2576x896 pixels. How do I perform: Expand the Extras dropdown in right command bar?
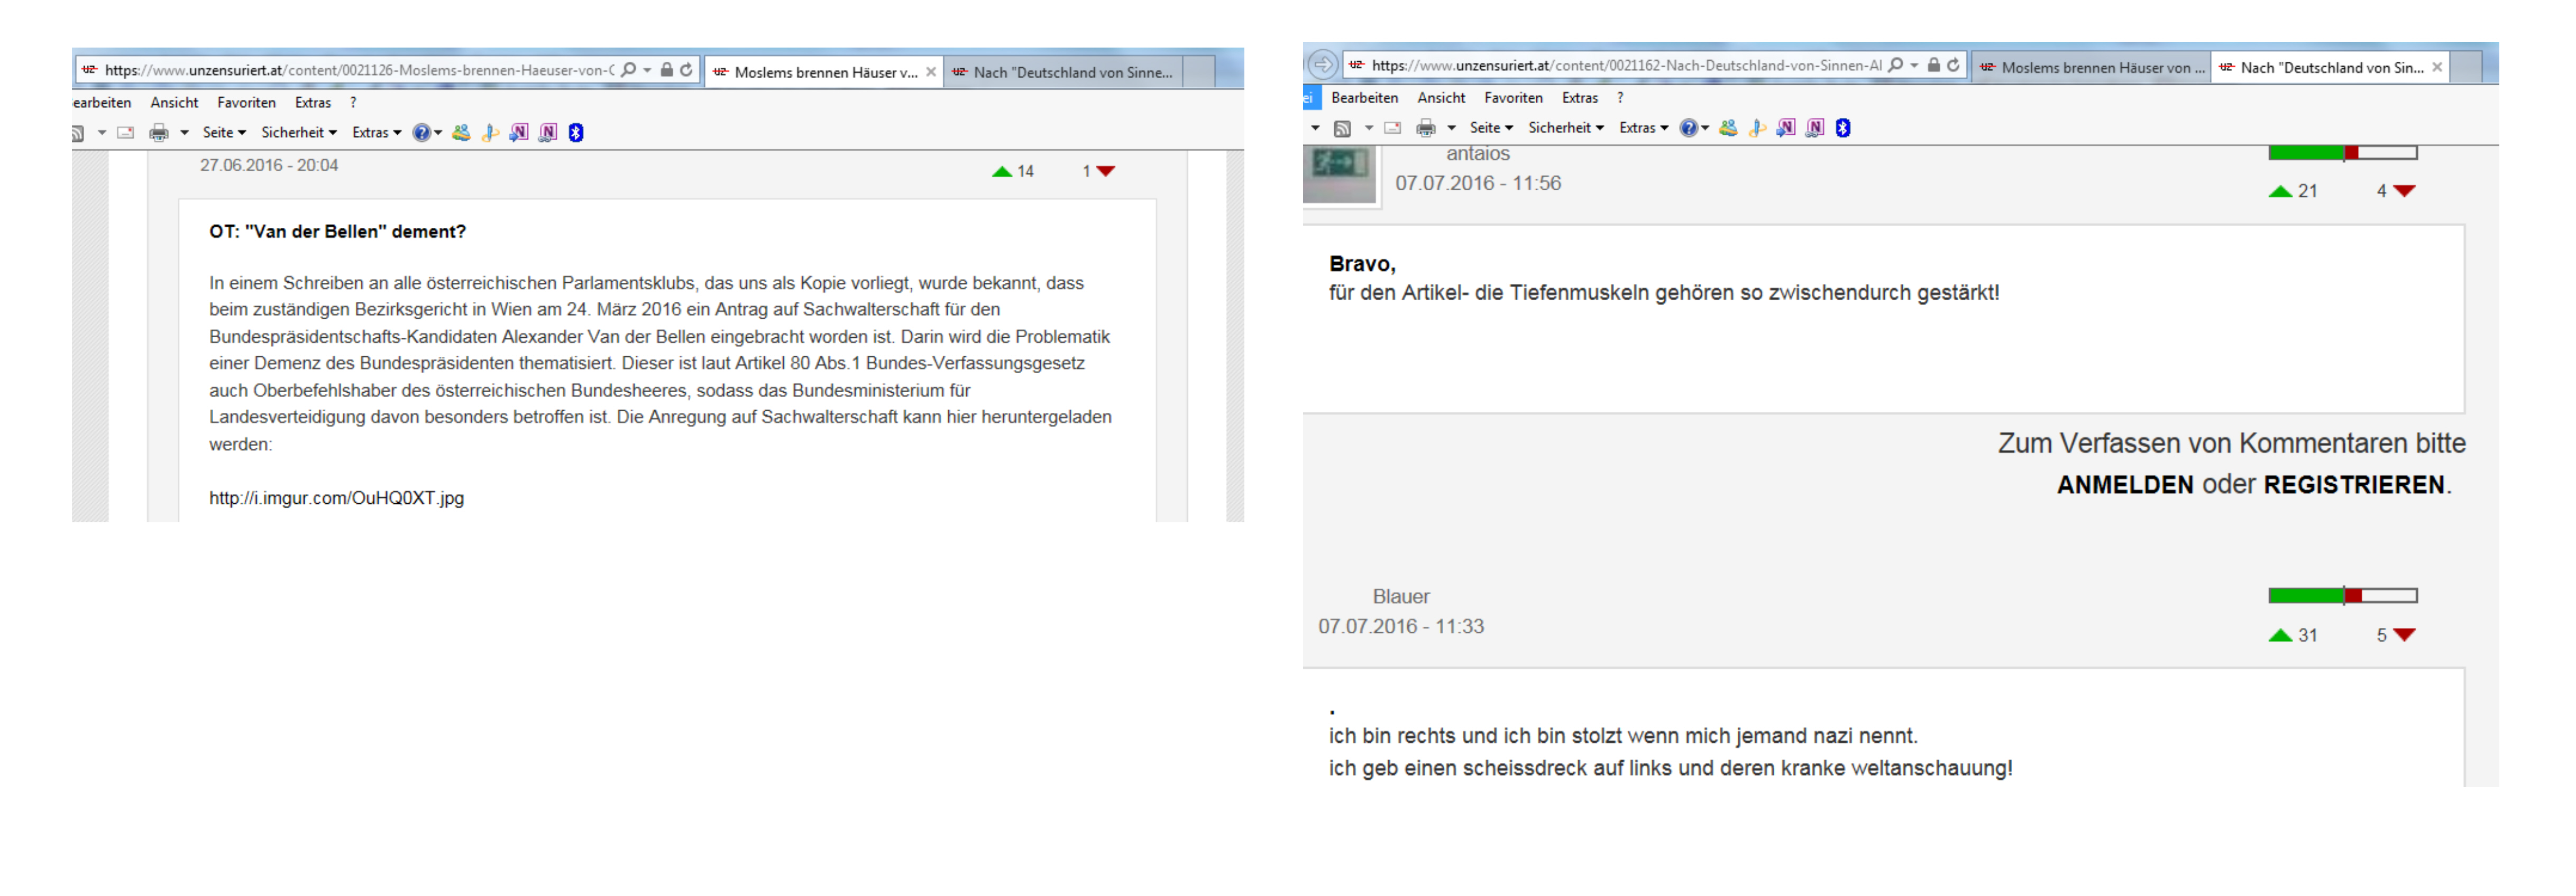[x=1643, y=128]
